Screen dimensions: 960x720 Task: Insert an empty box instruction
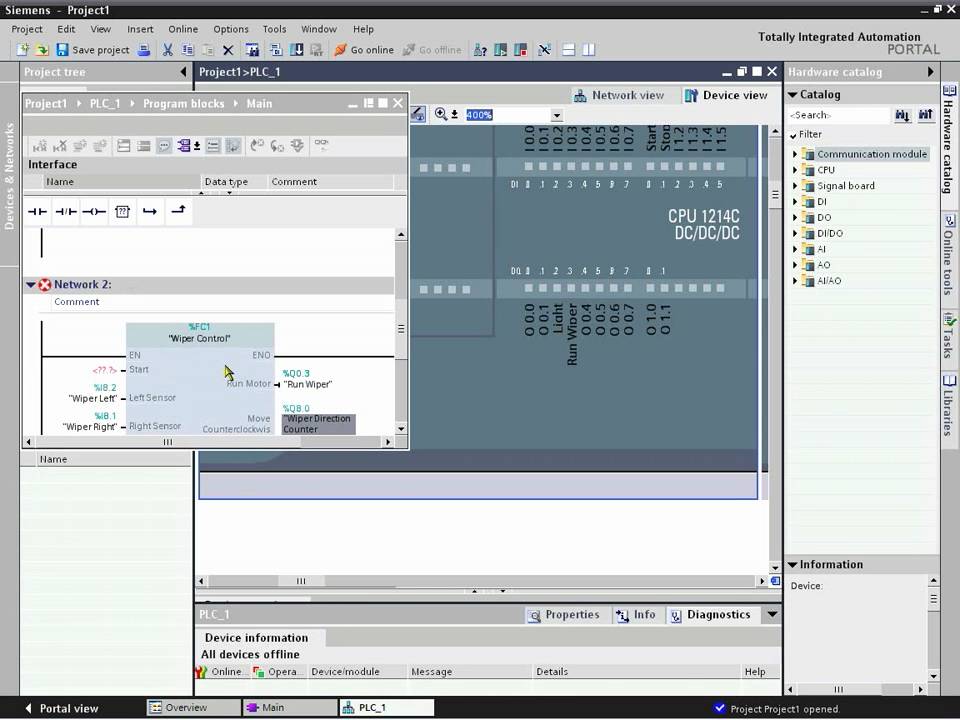tap(122, 212)
